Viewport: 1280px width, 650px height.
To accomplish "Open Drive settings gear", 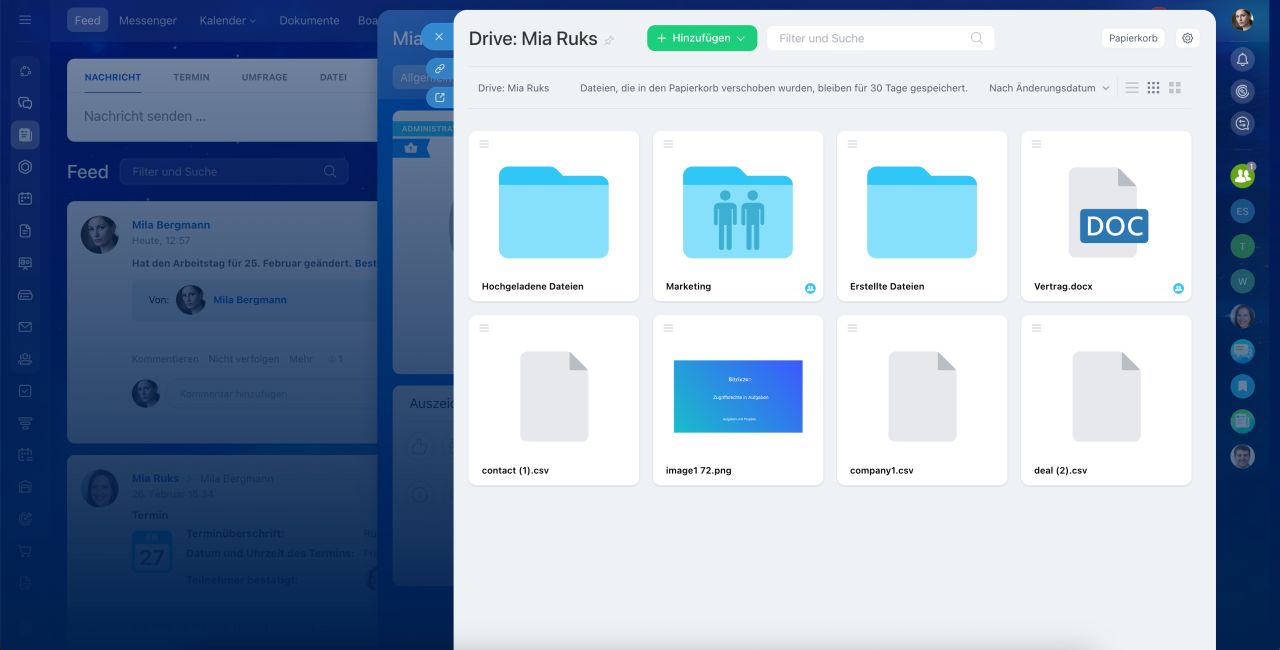I will point(1188,38).
